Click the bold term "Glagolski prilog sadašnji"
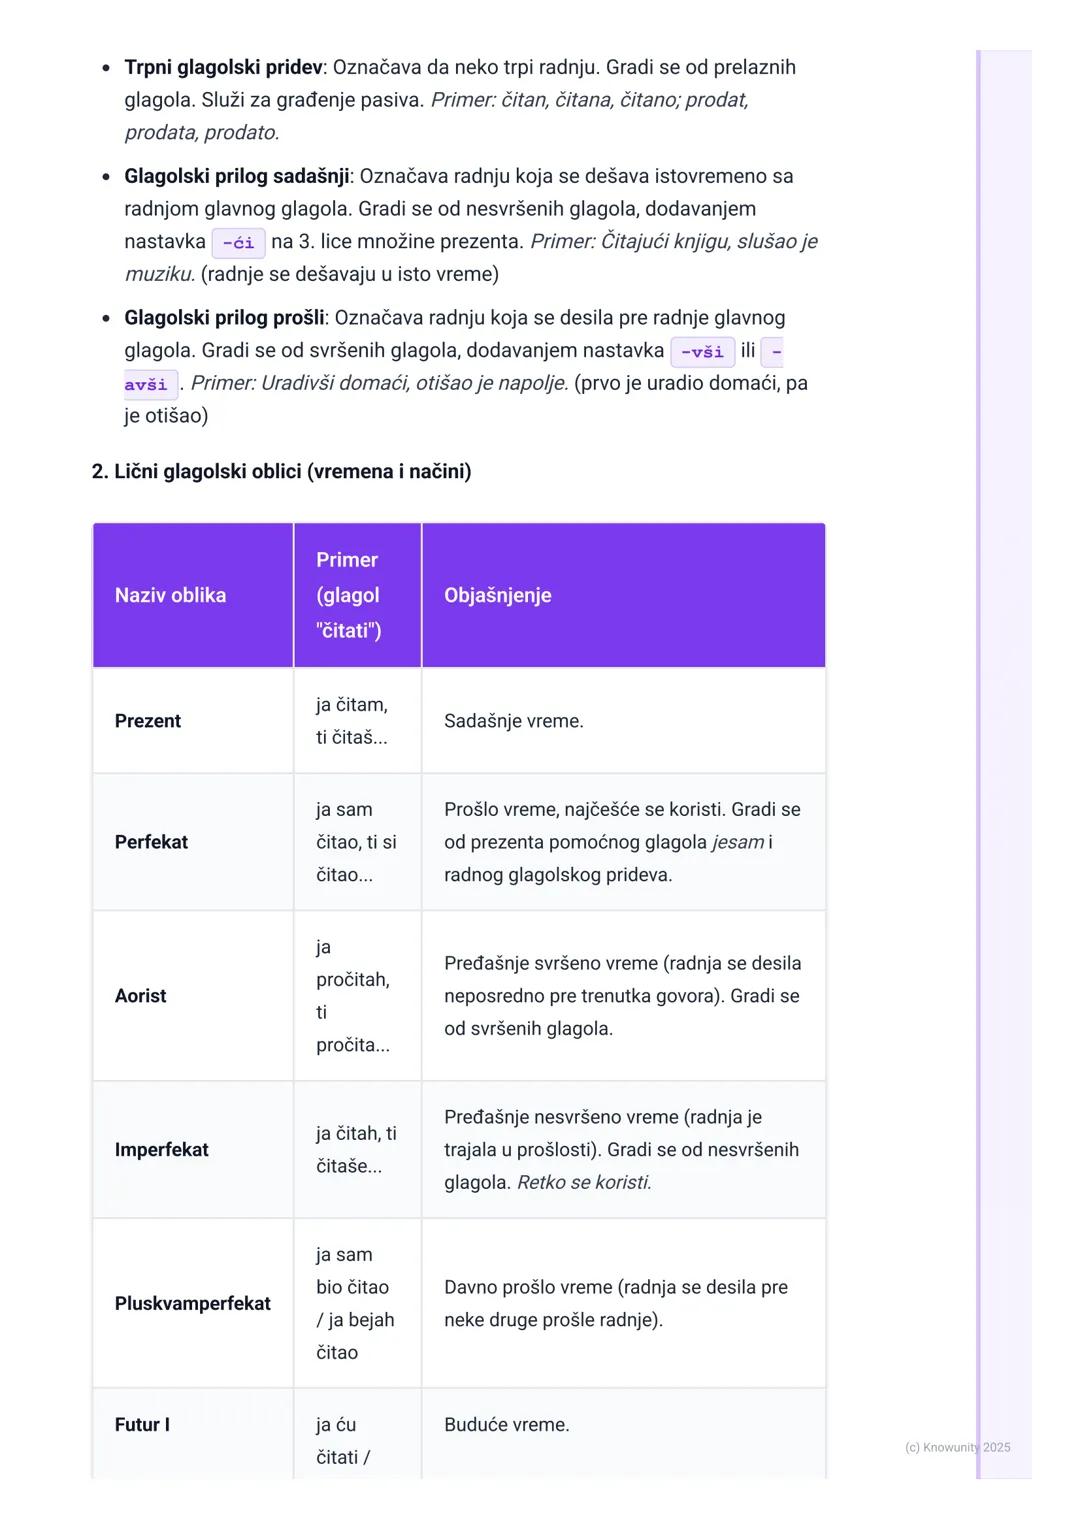1080x1528 pixels. point(236,176)
